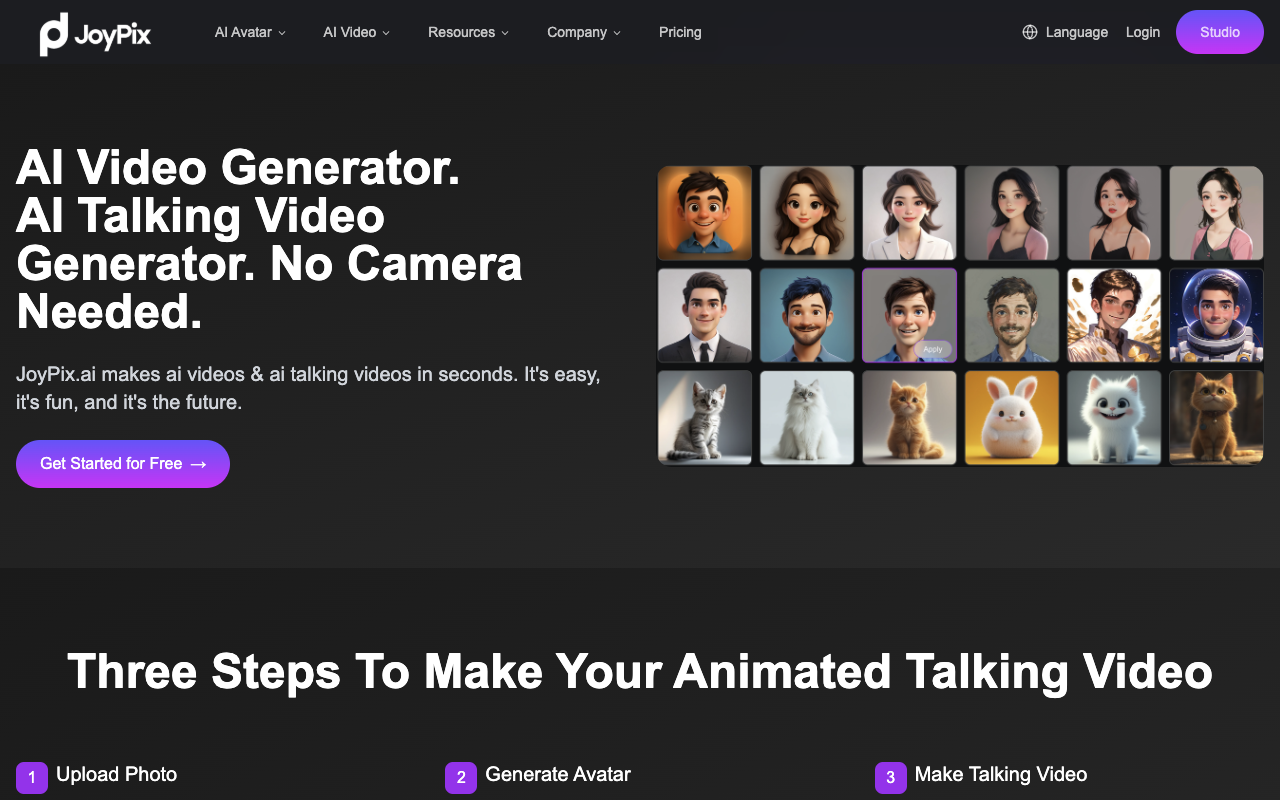
Task: Open the Resources dropdown
Action: tap(468, 32)
